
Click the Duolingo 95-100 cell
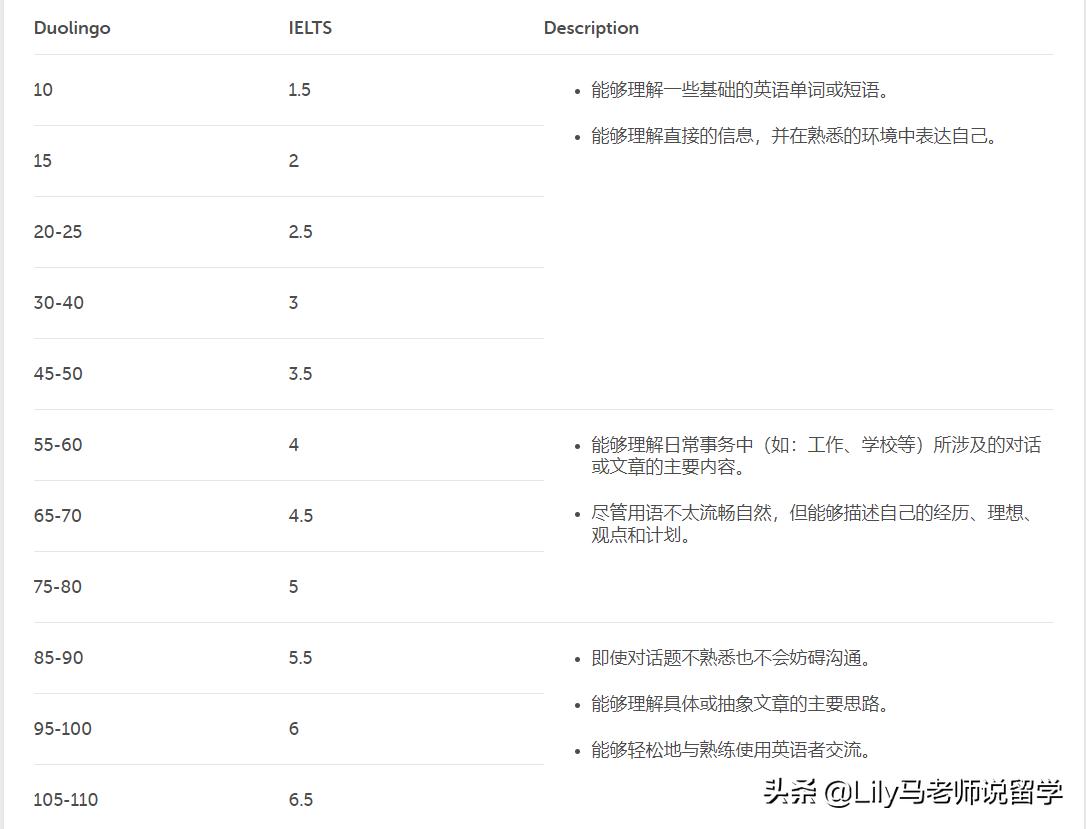pyautogui.click(x=62, y=729)
